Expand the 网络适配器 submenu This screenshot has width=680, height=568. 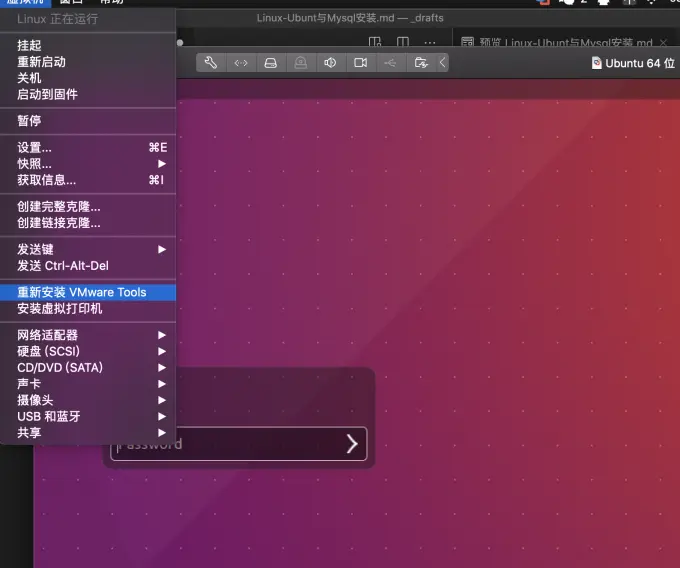[x=88, y=335]
